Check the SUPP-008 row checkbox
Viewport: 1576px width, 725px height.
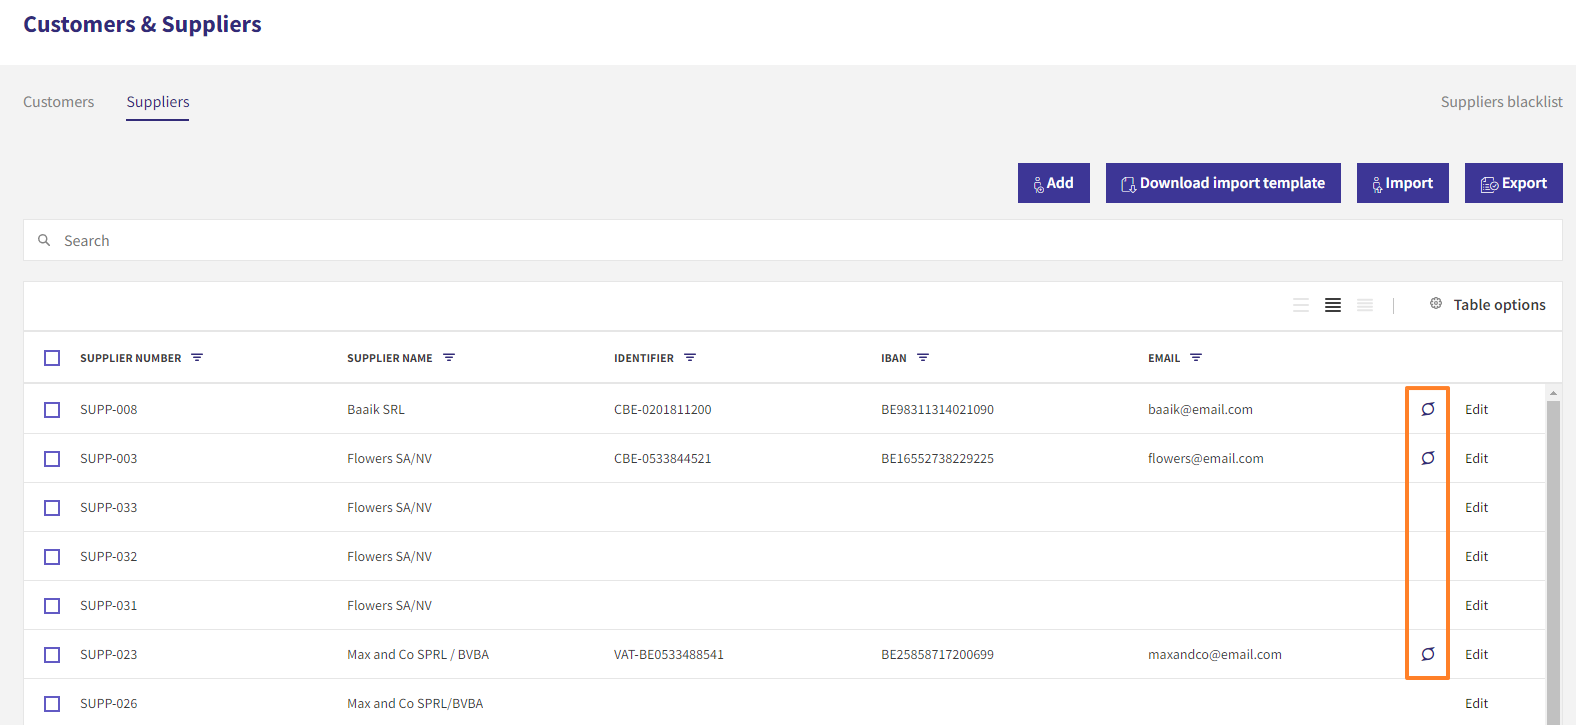point(52,410)
